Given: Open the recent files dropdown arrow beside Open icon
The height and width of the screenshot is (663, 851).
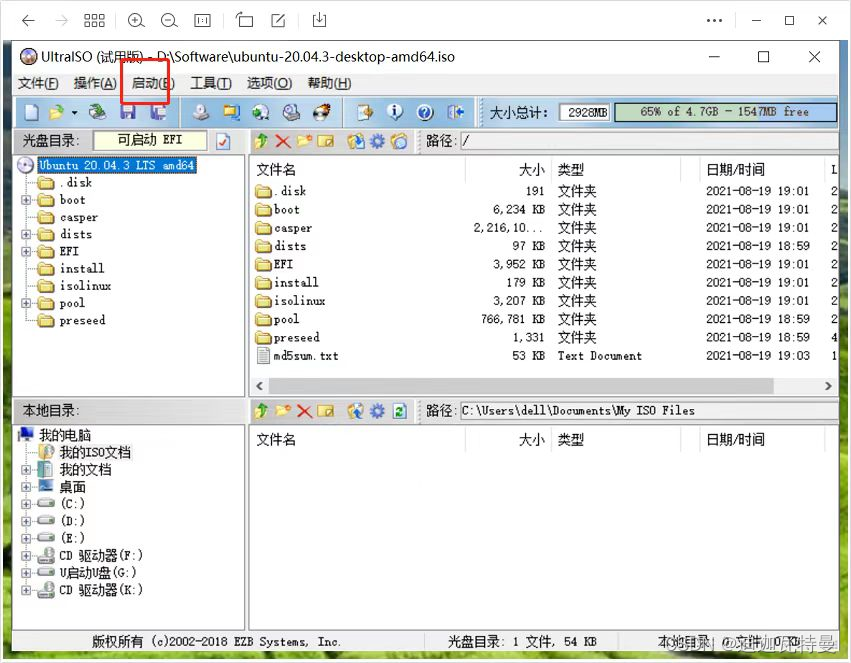Looking at the screenshot, I should click(74, 113).
